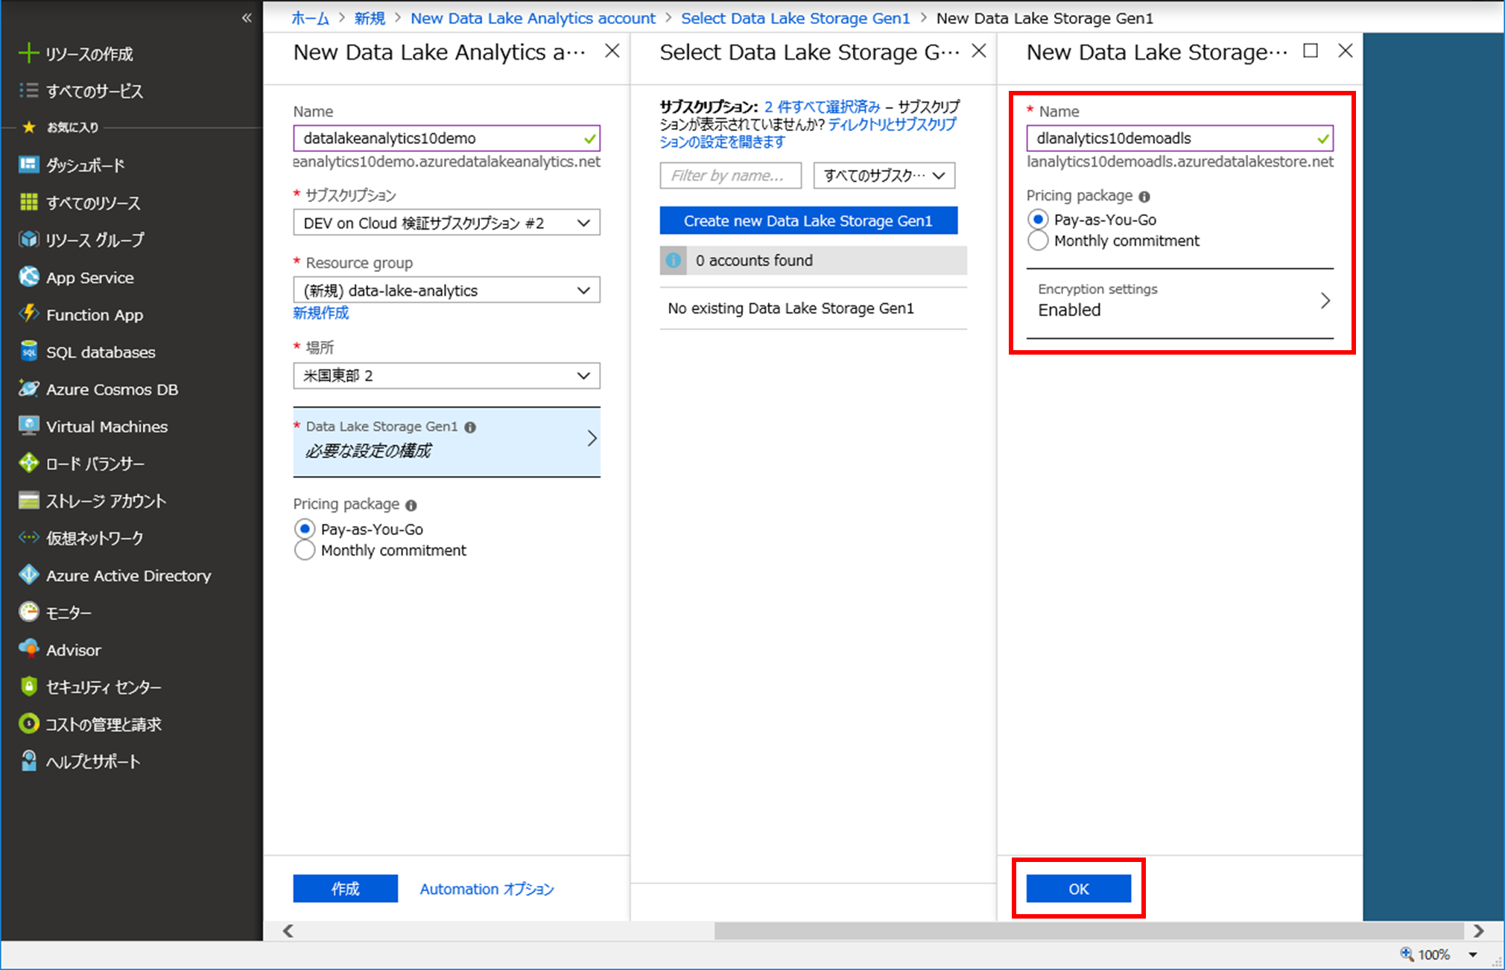
Task: Open the Advisor icon
Action: coord(29,649)
